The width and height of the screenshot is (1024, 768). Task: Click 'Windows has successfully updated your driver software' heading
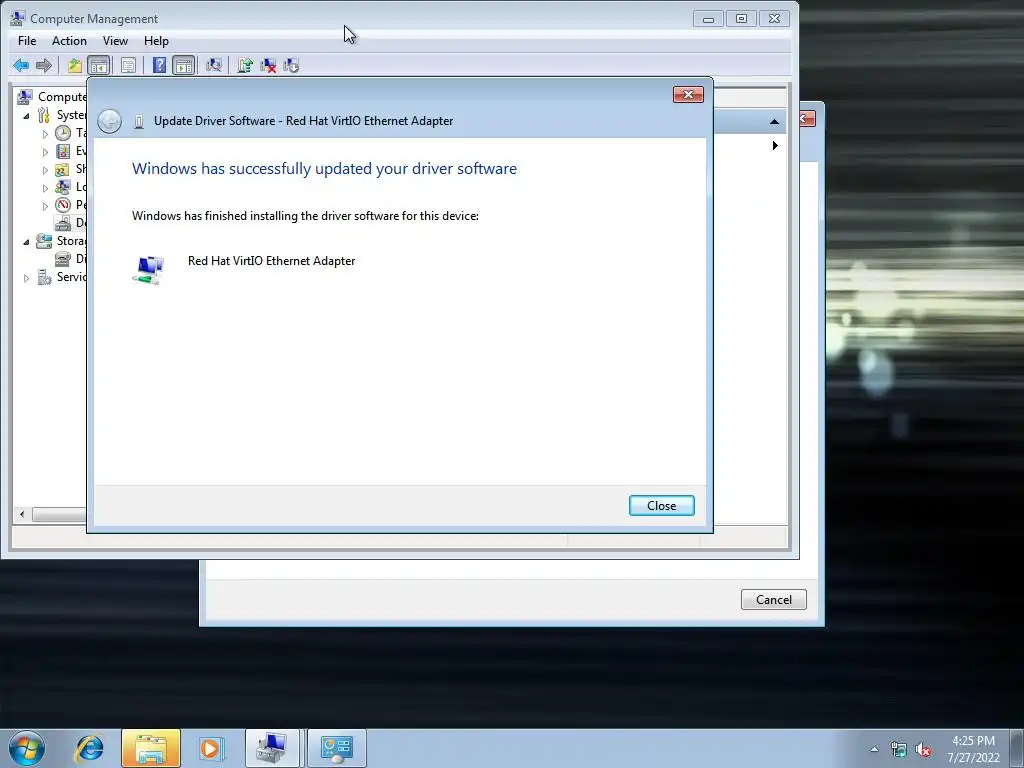tap(325, 168)
